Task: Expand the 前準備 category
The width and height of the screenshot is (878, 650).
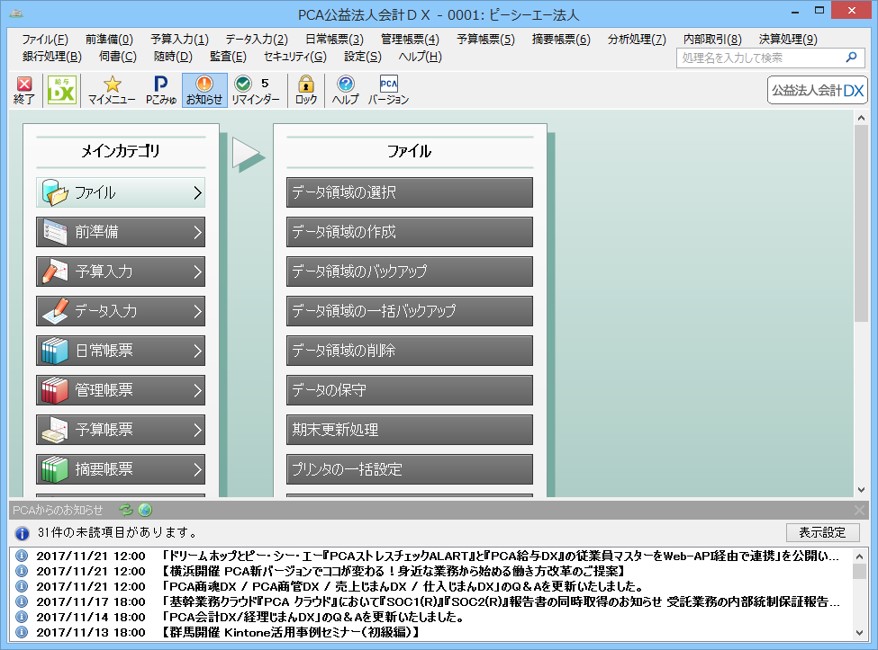Action: [120, 232]
